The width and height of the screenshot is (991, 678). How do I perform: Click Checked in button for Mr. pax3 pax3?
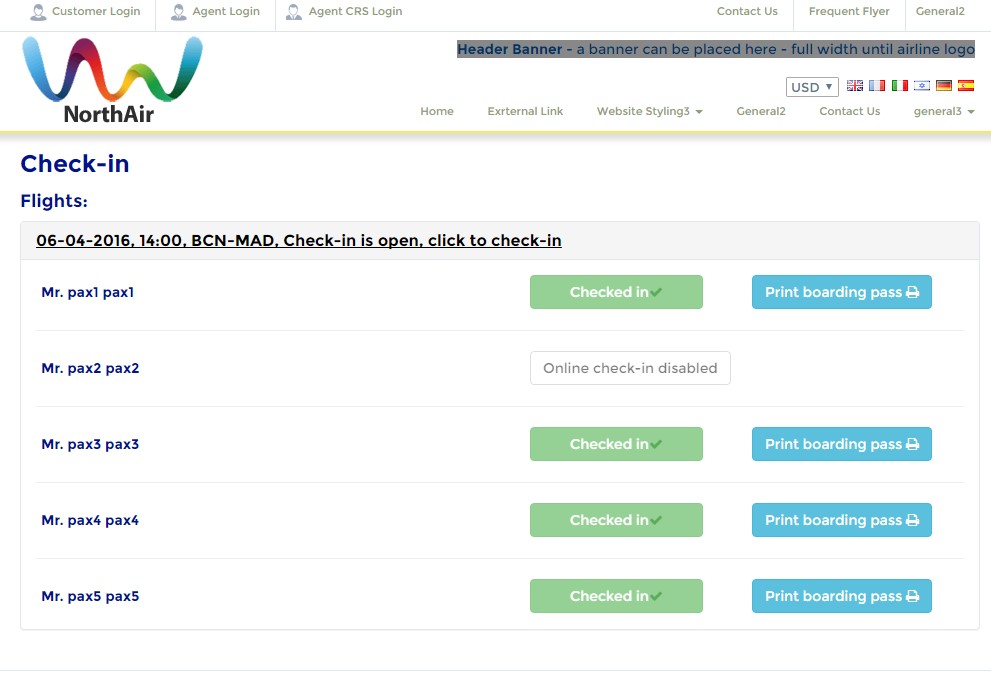point(616,444)
